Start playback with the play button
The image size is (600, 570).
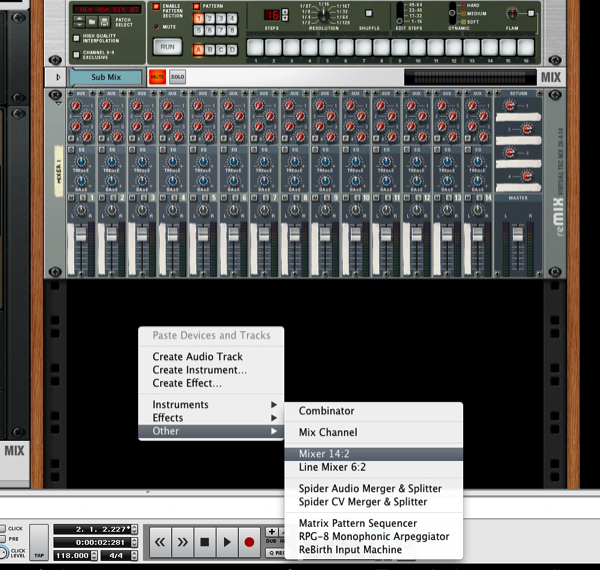227,542
